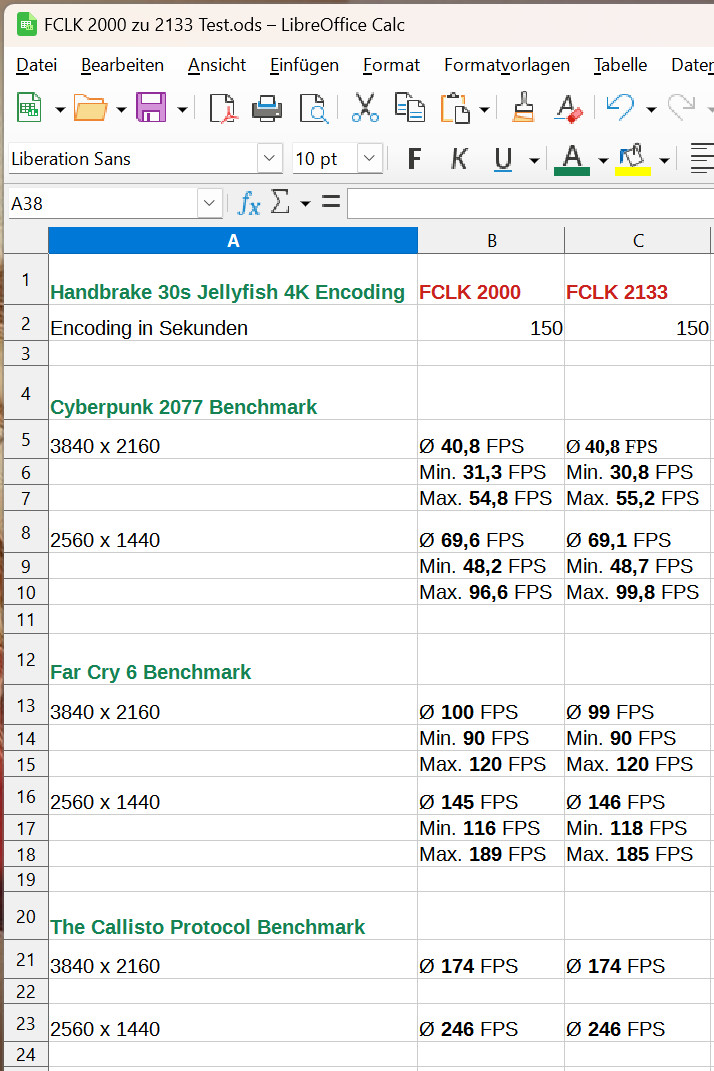
Task: Open Print Preview with magnifier icon
Action: 314,108
